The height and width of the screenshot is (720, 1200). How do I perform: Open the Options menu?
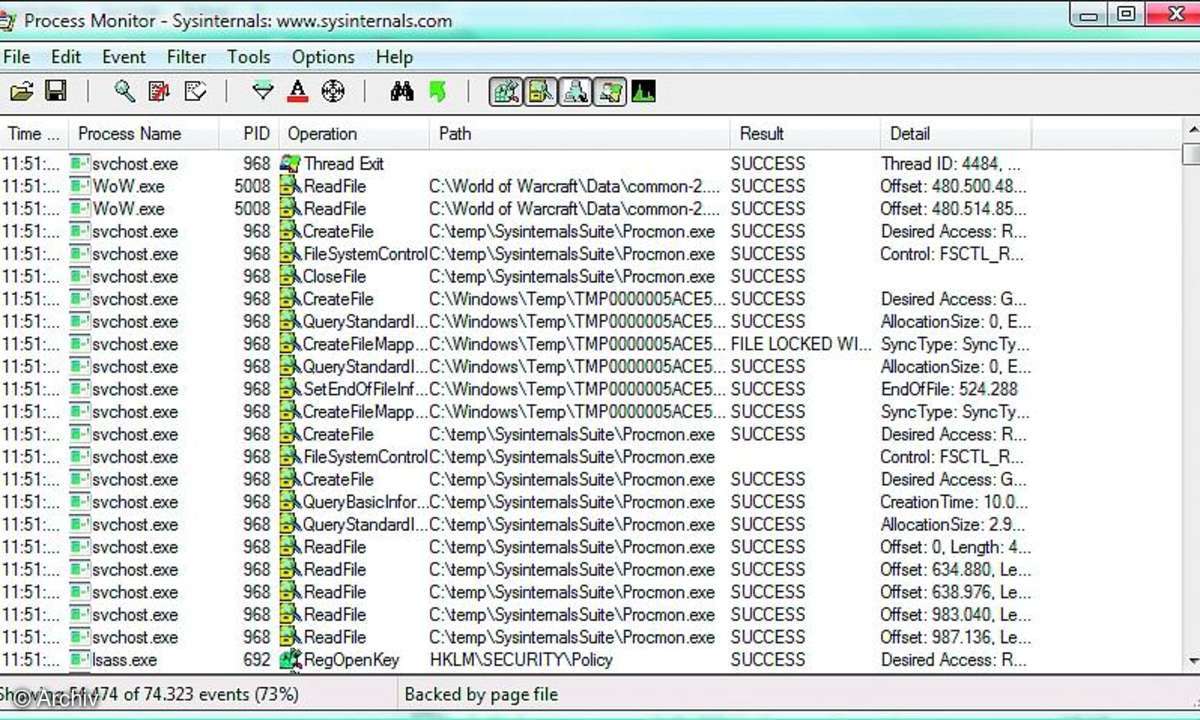(322, 57)
